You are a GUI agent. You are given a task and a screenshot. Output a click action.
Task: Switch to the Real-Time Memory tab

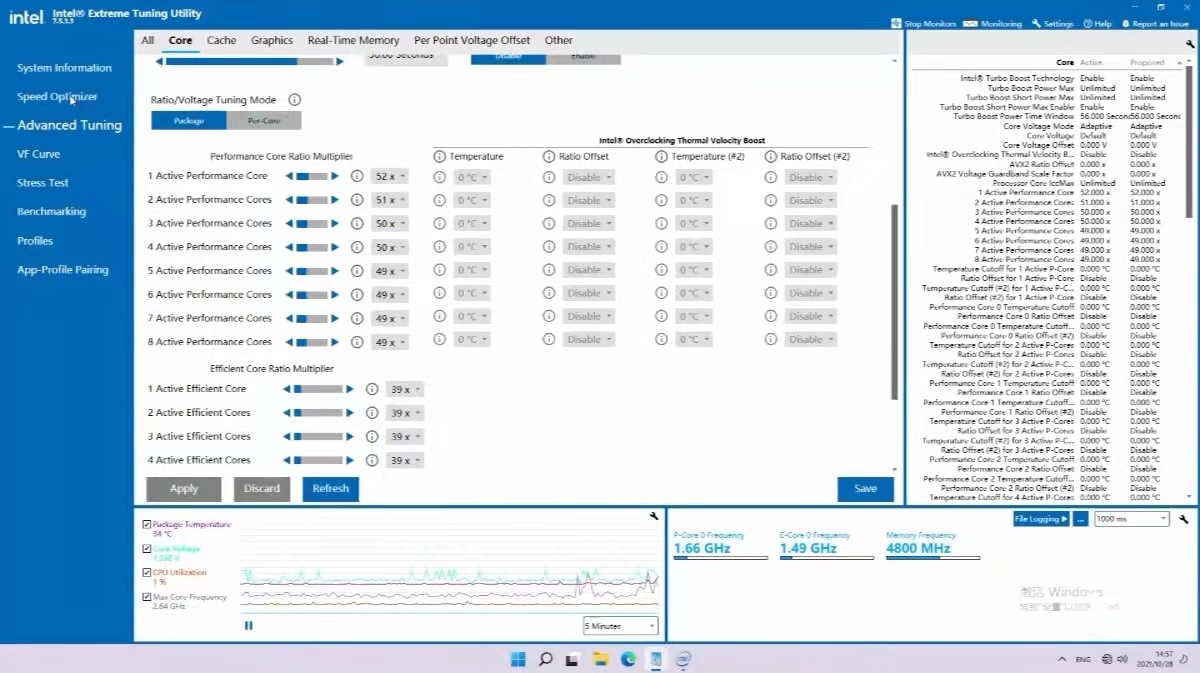(x=353, y=40)
